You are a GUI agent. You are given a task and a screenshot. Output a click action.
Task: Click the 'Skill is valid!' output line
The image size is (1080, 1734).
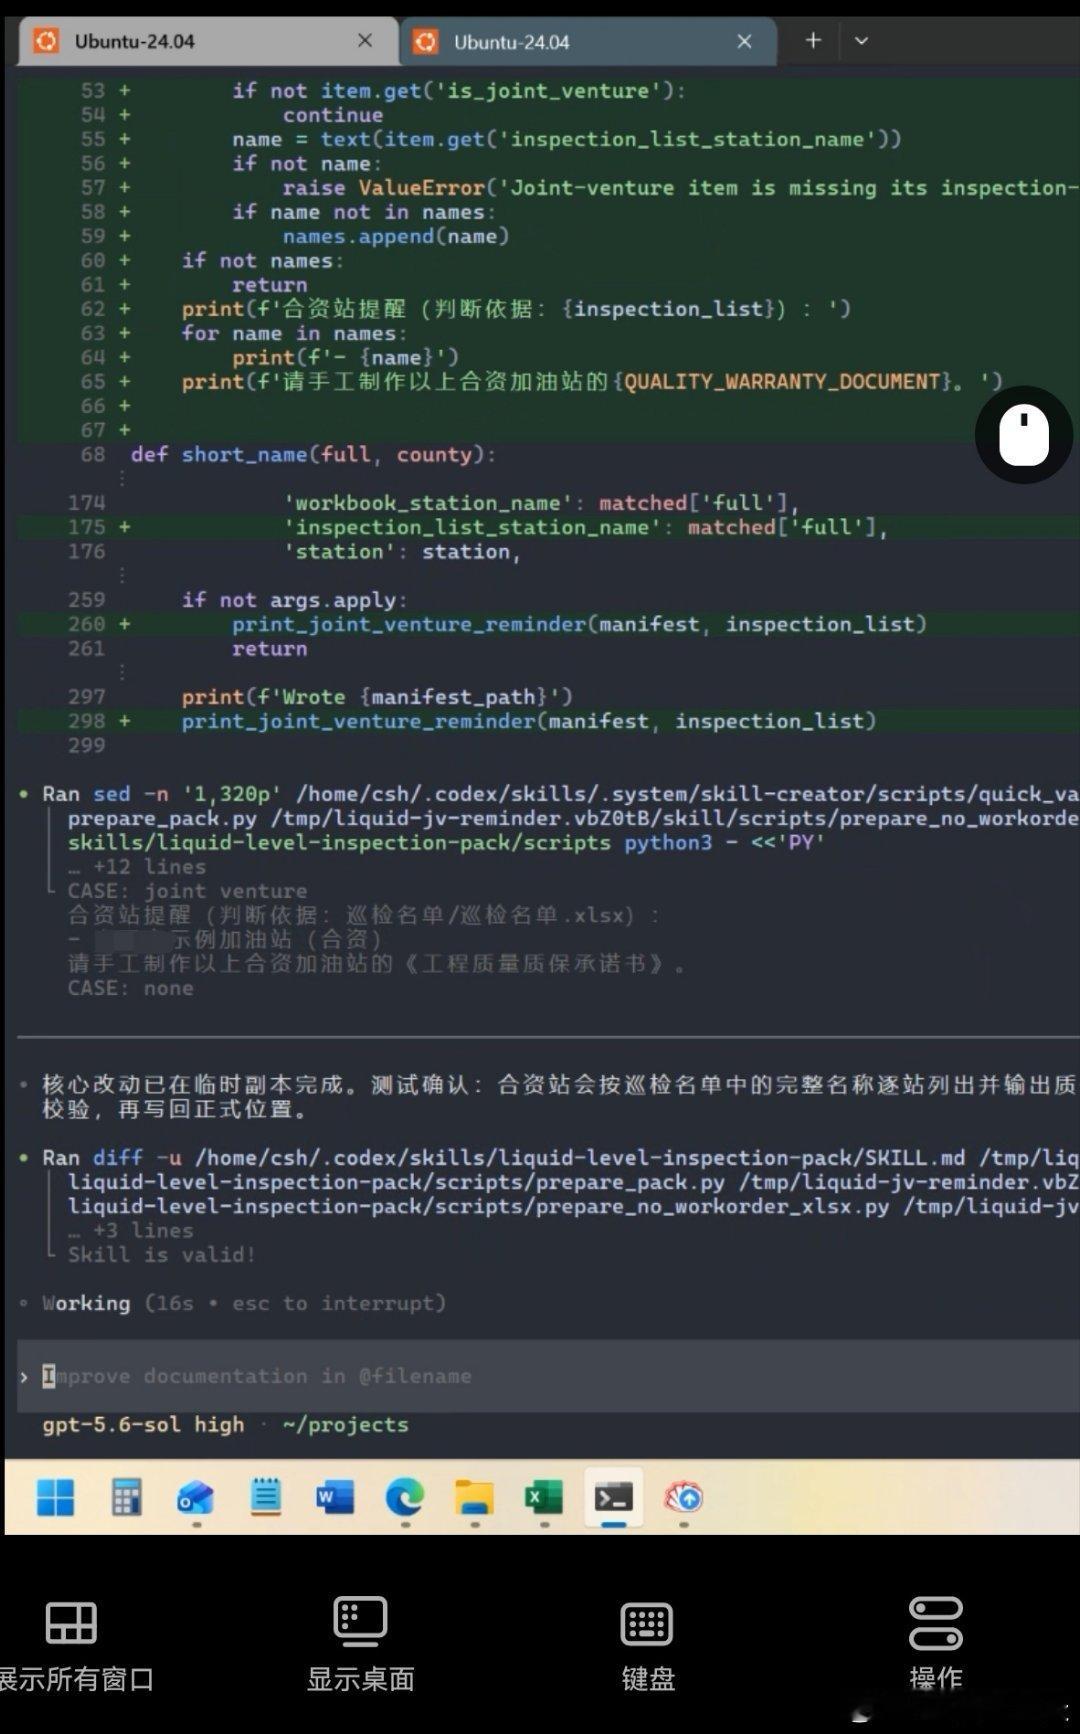(x=161, y=1254)
